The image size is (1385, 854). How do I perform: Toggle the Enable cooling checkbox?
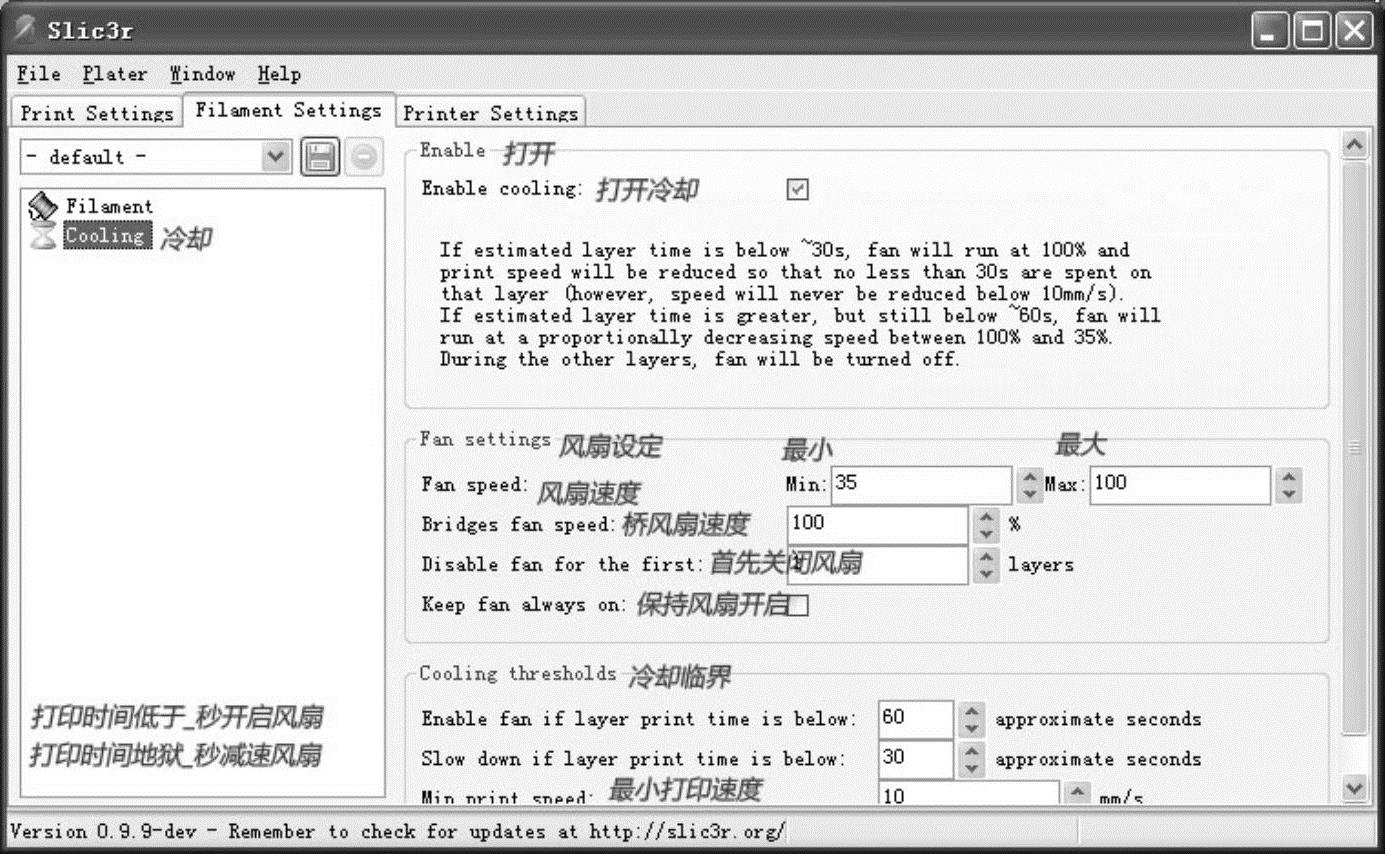point(797,189)
